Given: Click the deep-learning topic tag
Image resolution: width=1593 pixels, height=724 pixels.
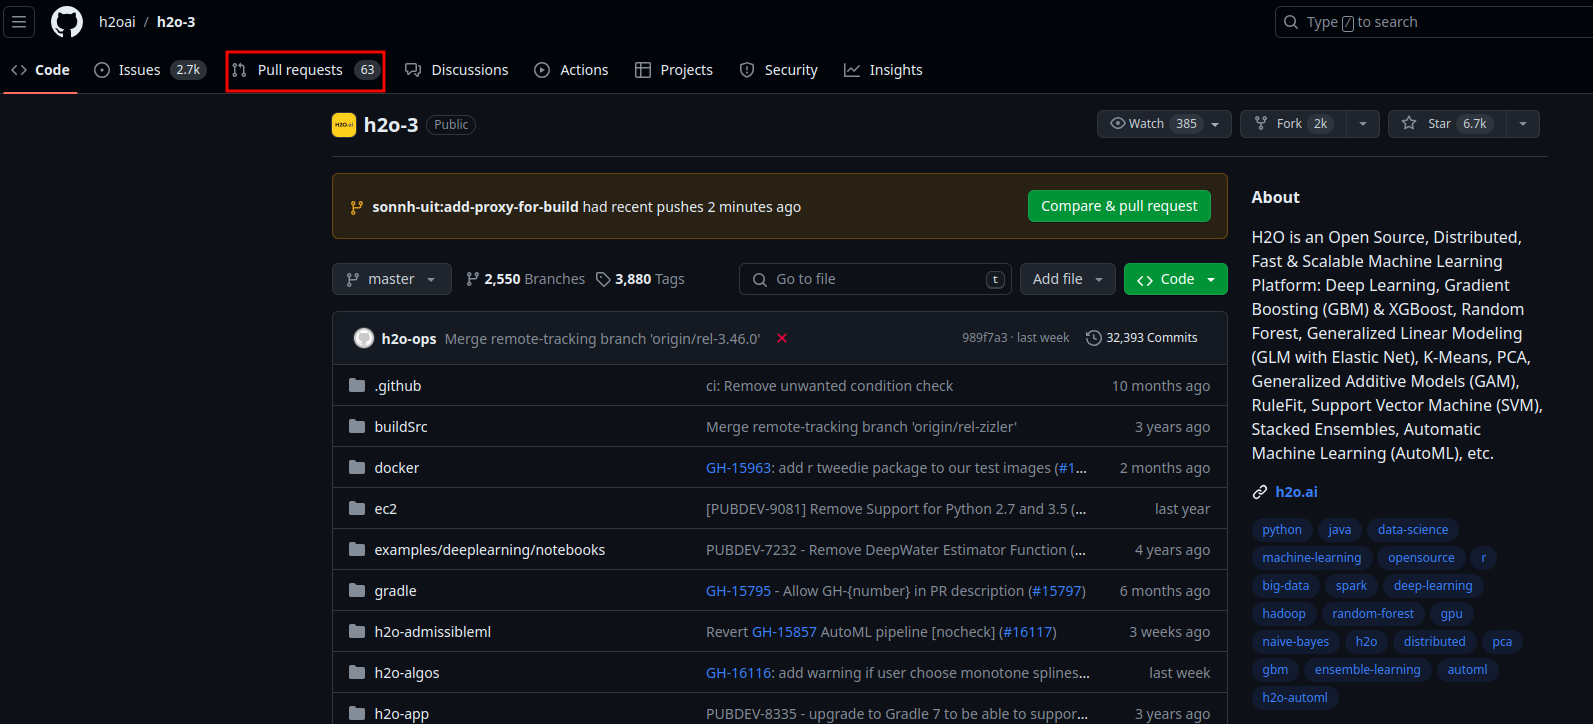Looking at the screenshot, I should point(1433,586).
